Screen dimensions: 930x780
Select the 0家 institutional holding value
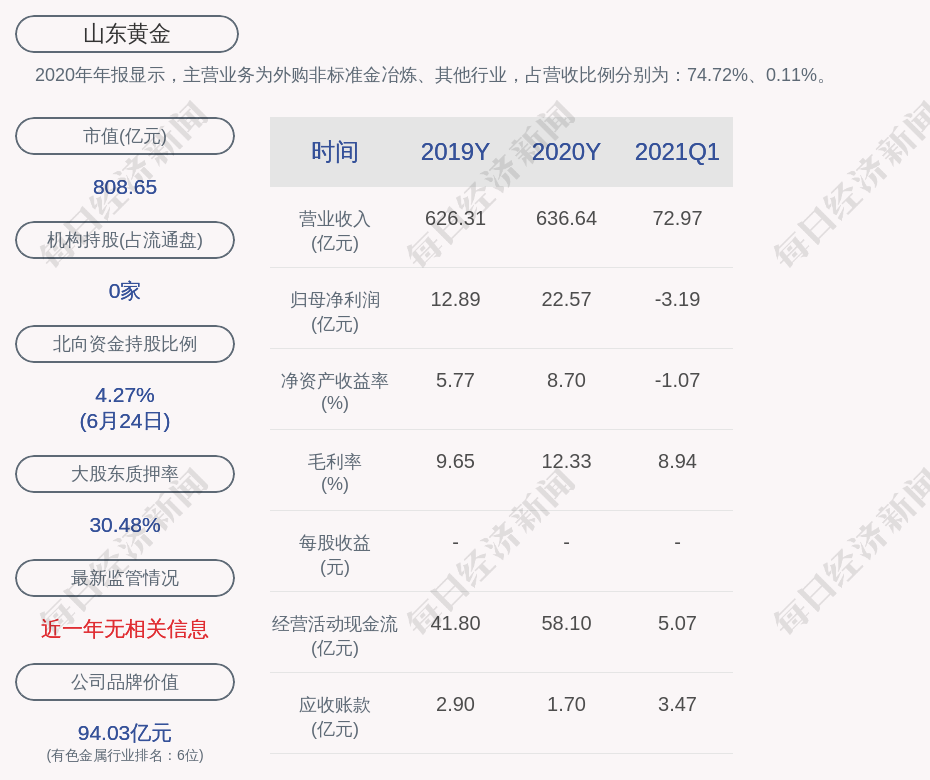(125, 291)
